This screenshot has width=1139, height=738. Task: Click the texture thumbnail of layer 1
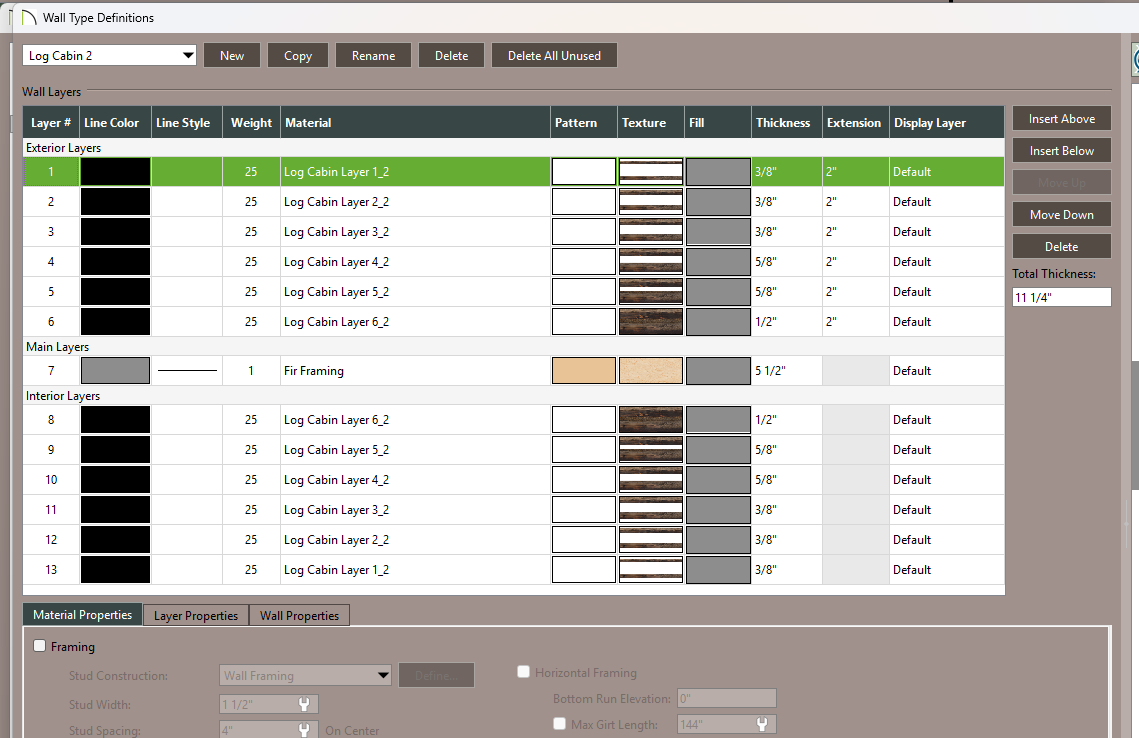pos(650,172)
